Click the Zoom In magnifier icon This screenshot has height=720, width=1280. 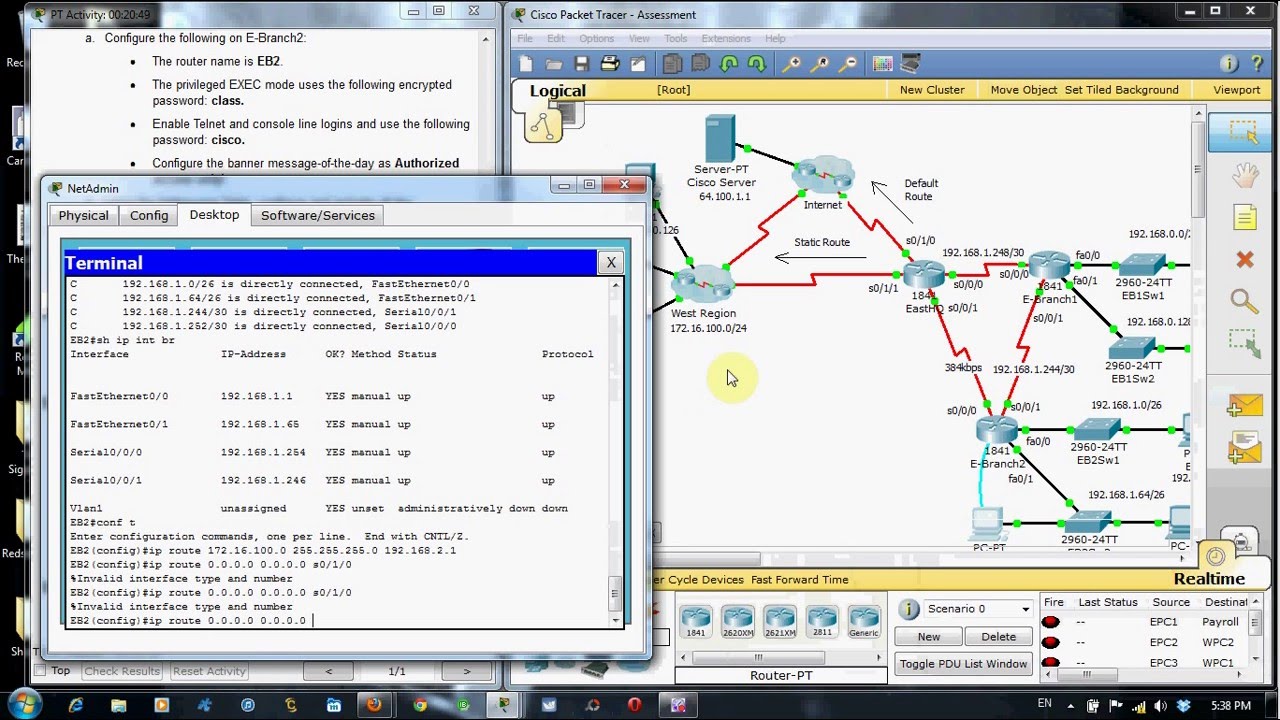tap(792, 64)
